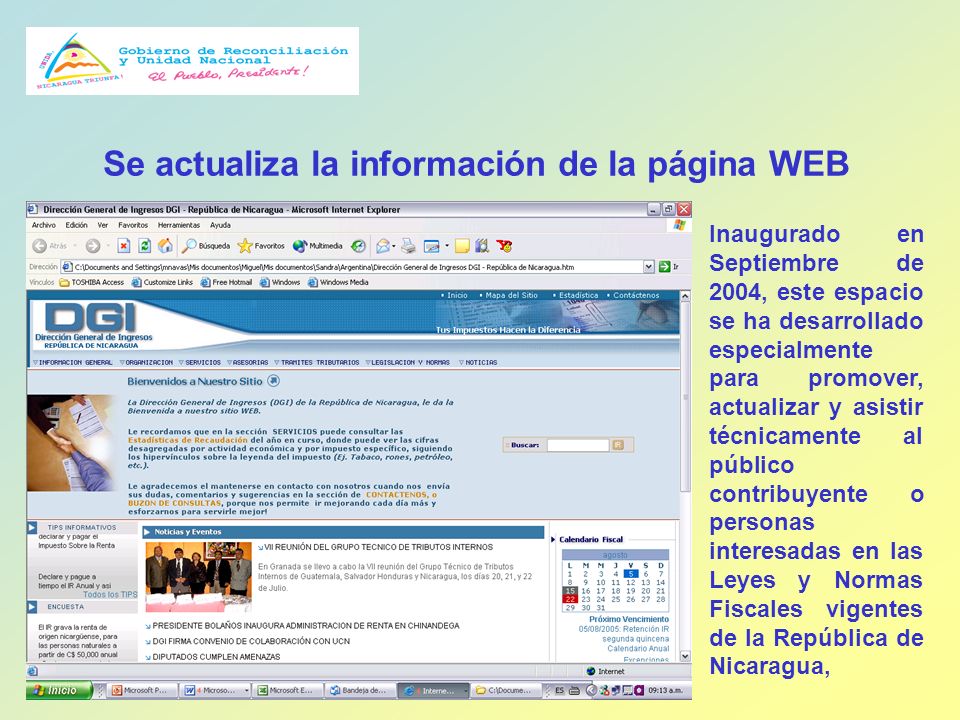960x720 pixels.
Task: Open the Free Hotmail link shortcut
Action: [226, 282]
